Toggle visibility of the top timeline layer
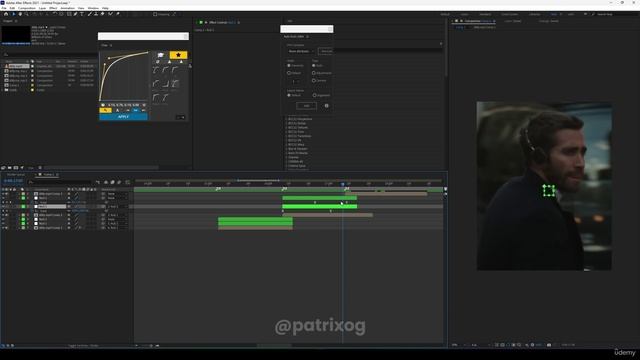 [4, 194]
